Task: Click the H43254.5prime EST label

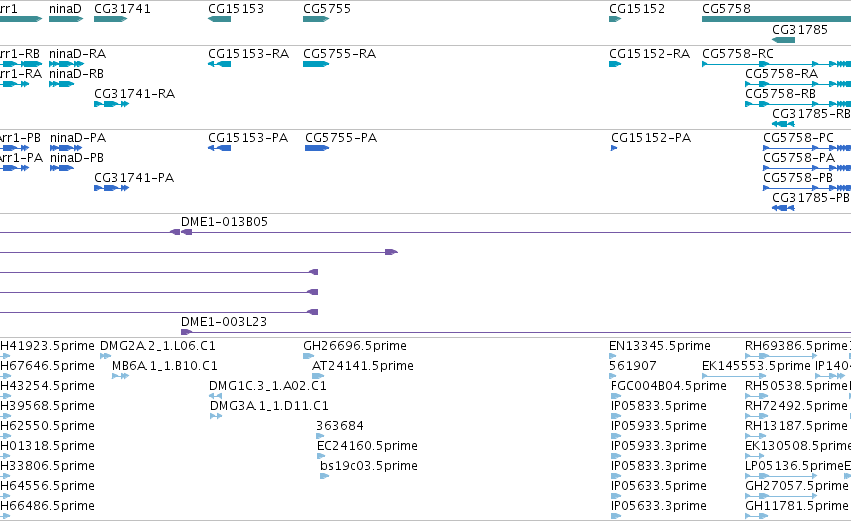Action: pos(48,386)
